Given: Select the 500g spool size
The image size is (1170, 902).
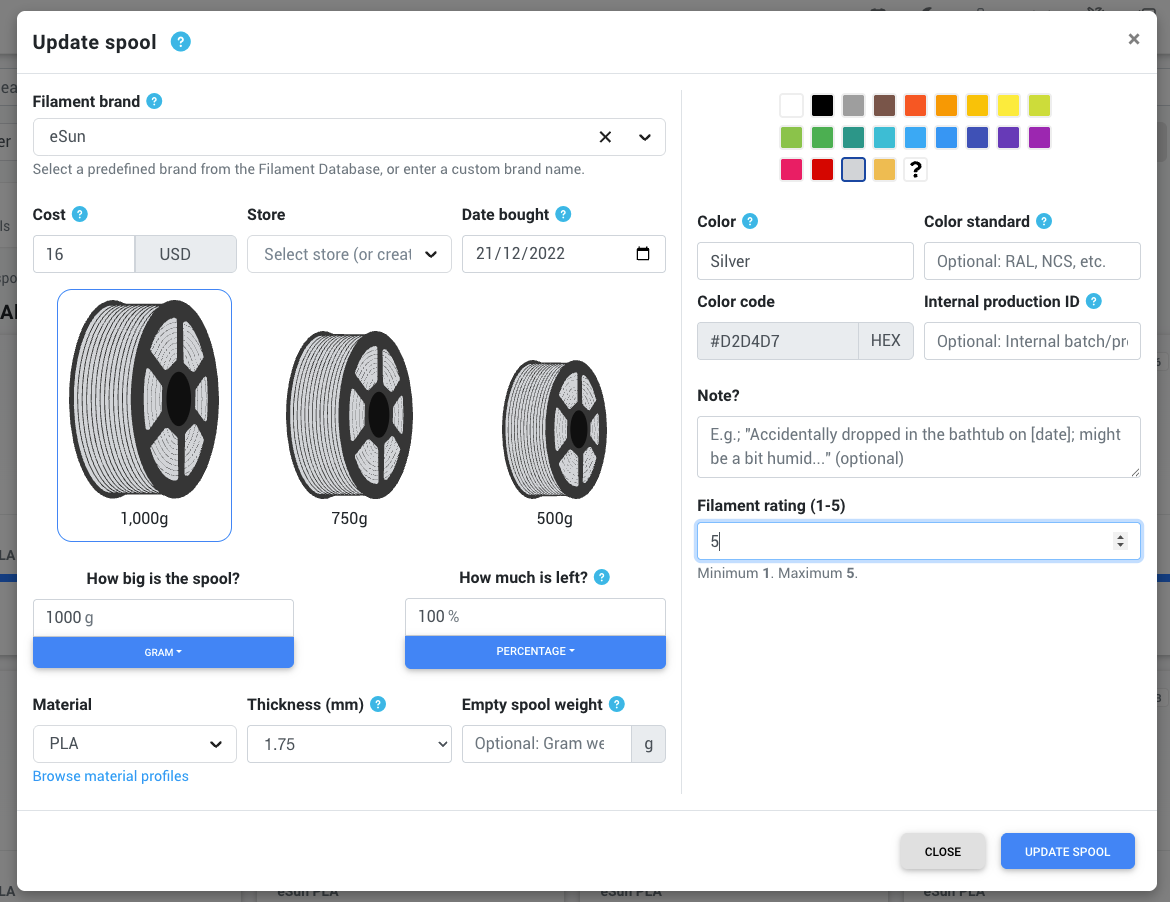Looking at the screenshot, I should tap(554, 442).
